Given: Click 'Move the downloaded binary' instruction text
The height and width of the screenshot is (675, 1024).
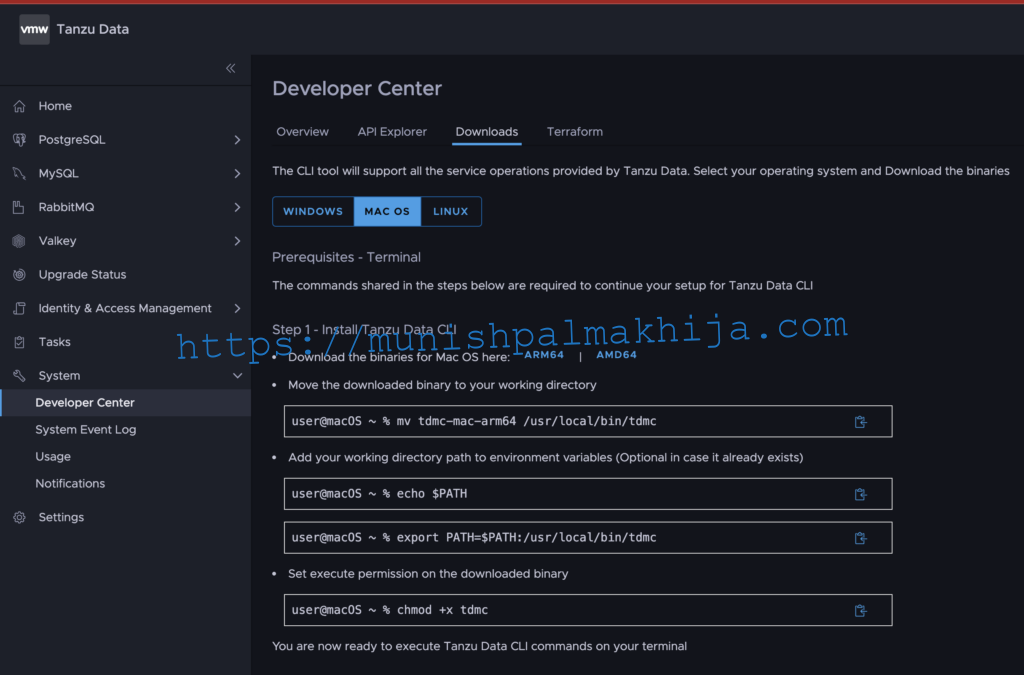Looking at the screenshot, I should pyautogui.click(x=442, y=385).
